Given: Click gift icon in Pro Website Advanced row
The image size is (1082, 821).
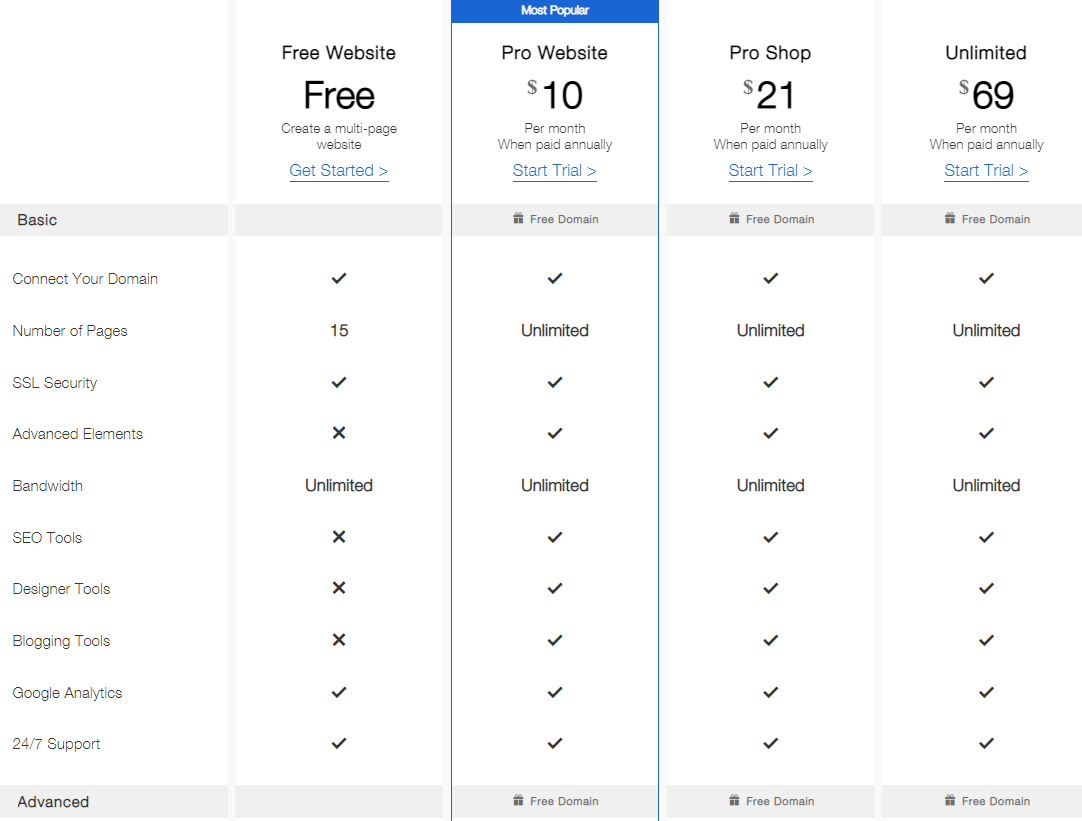Looking at the screenshot, I should point(518,800).
